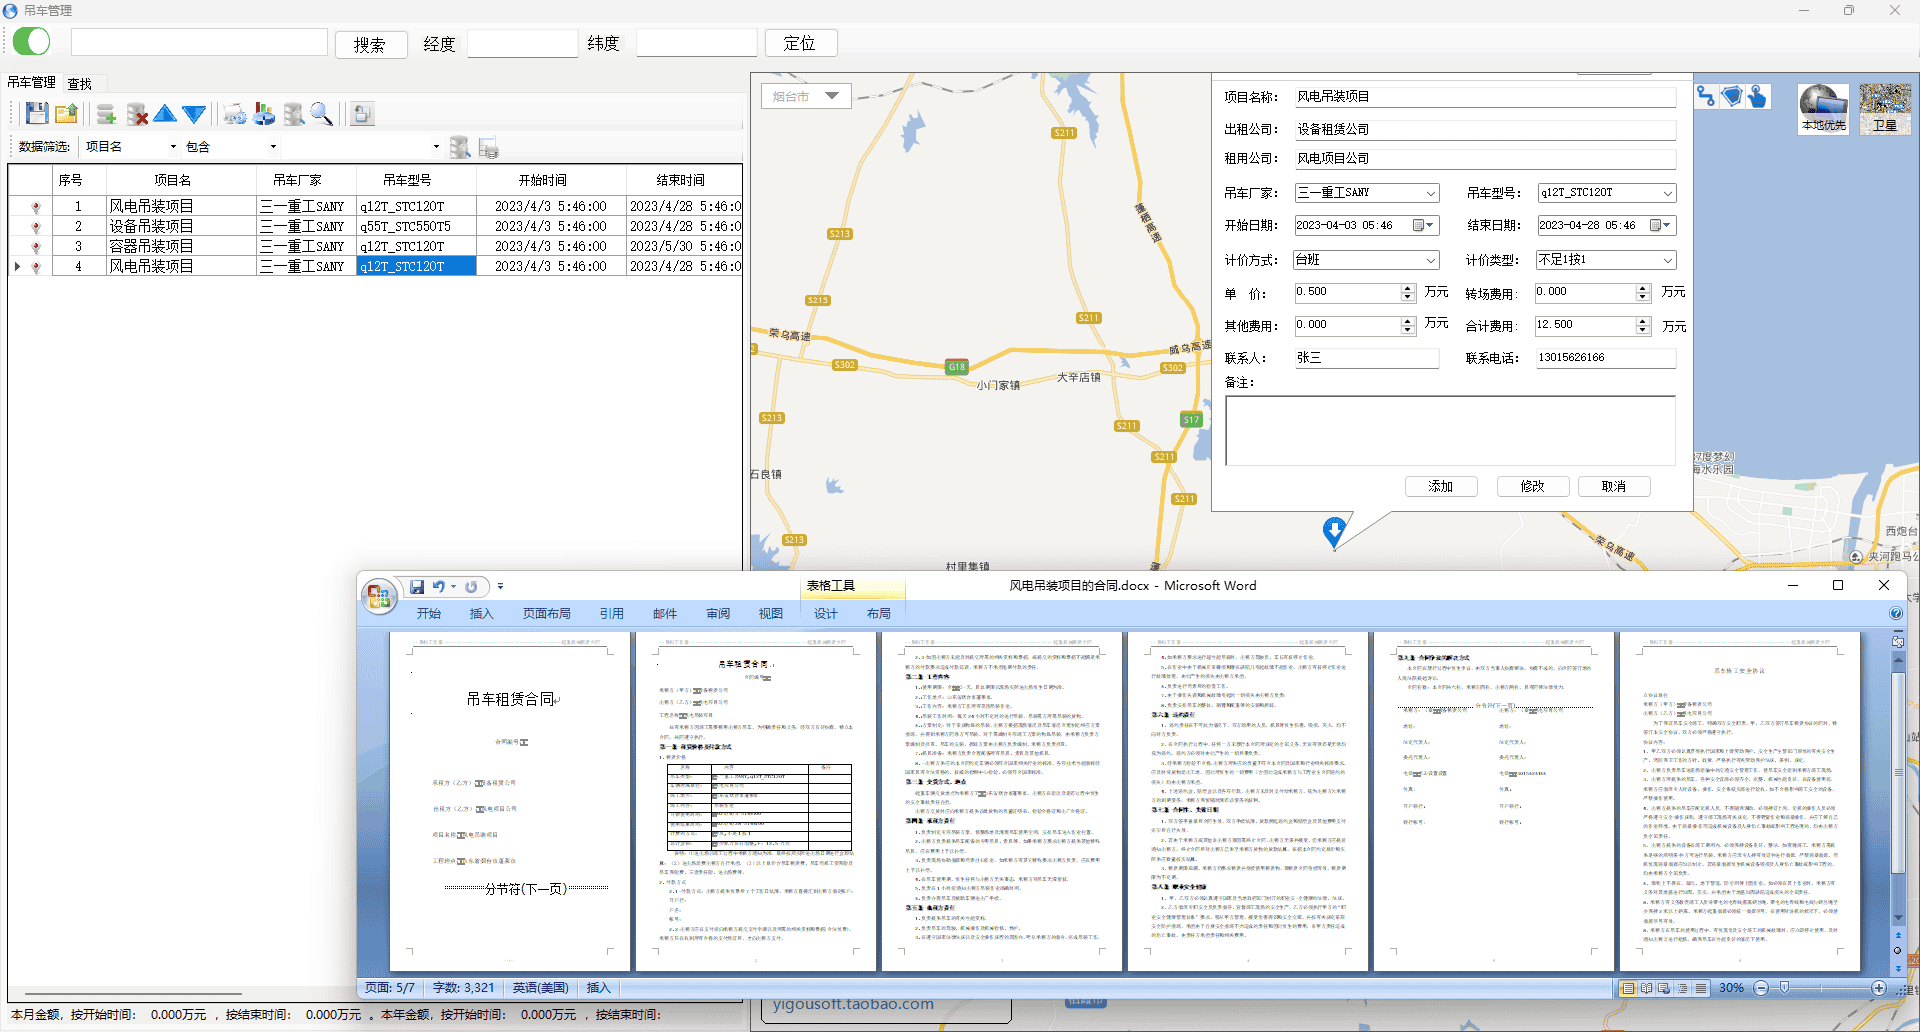Click the Word Office button orb
The height and width of the screenshot is (1032, 1920).
click(x=378, y=596)
